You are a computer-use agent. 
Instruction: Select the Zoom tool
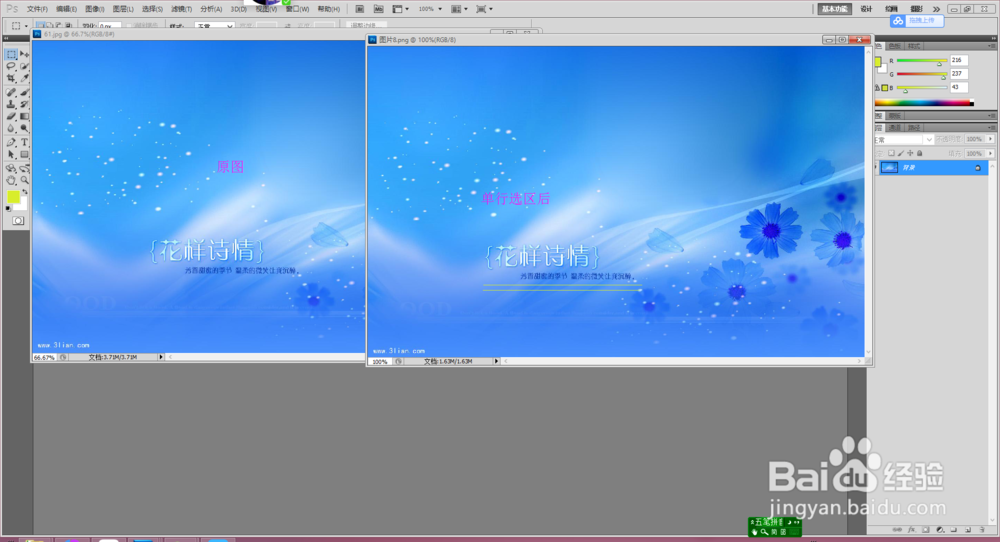pyautogui.click(x=24, y=181)
